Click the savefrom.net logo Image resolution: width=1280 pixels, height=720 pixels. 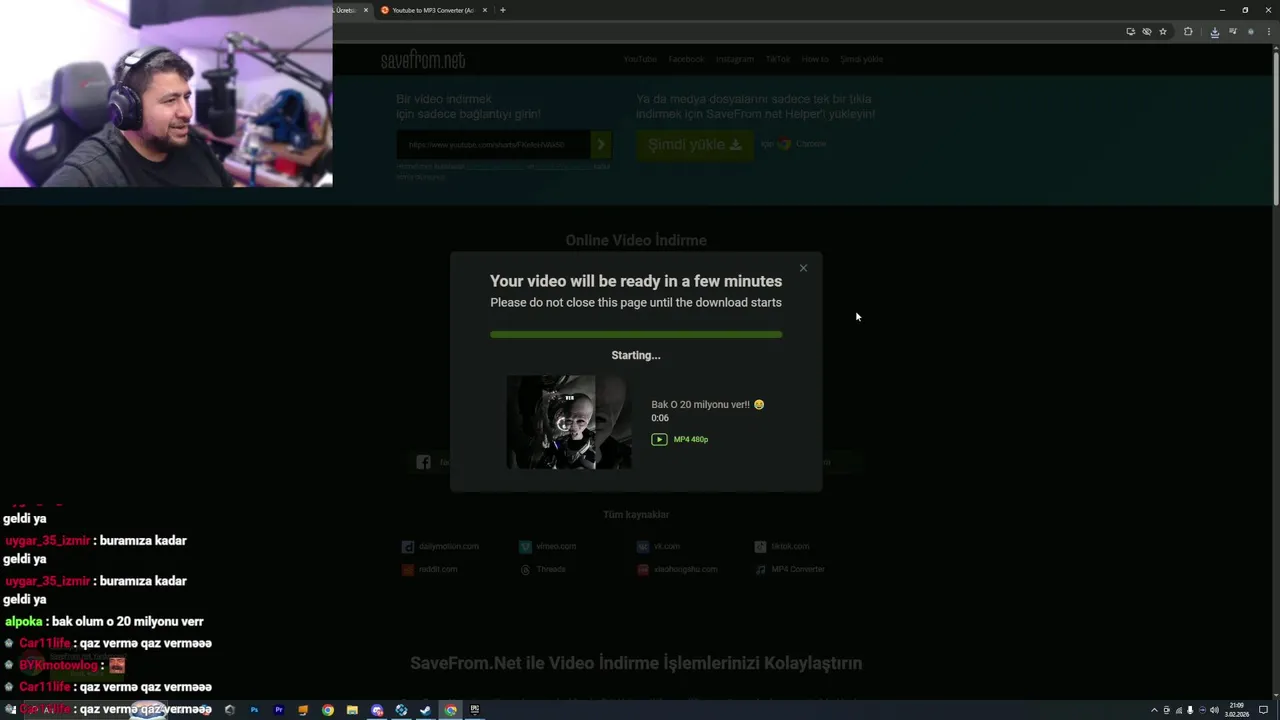423,60
